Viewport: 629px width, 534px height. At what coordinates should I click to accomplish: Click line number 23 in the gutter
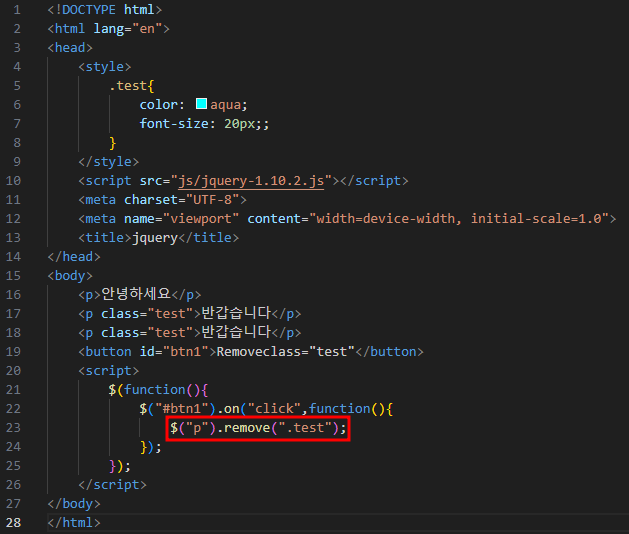click(x=13, y=428)
